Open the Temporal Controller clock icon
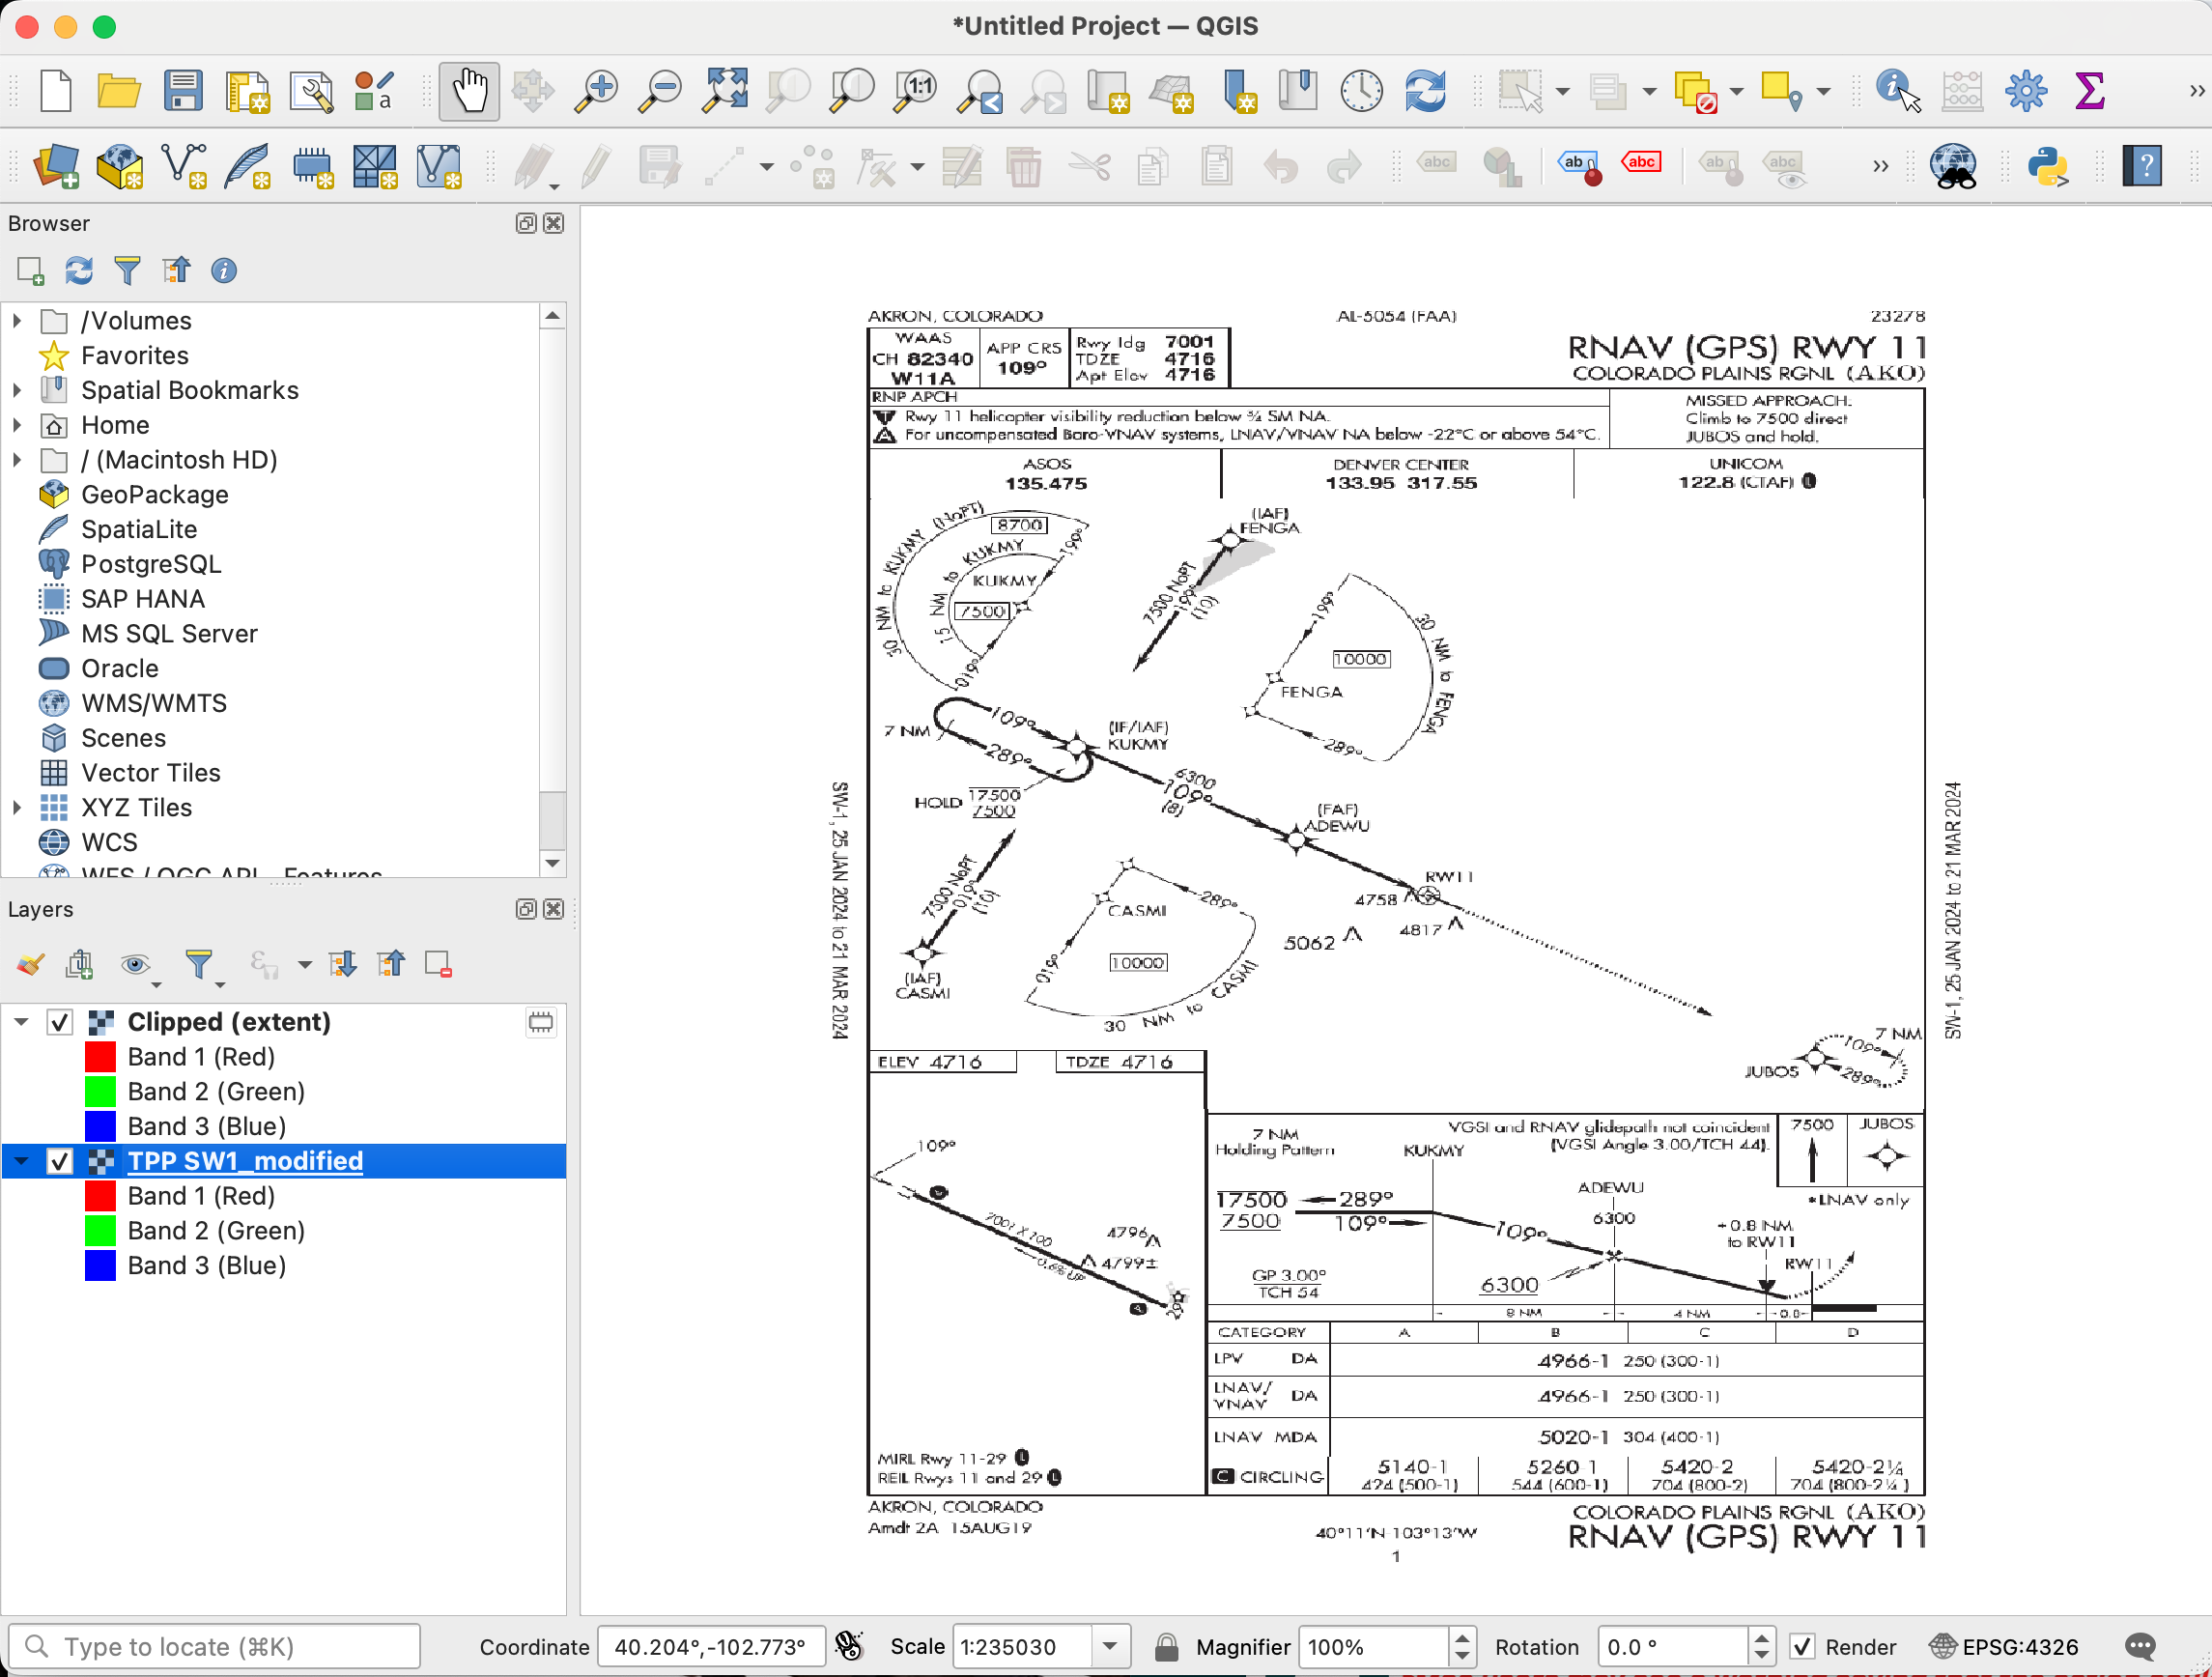Image resolution: width=2212 pixels, height=1677 pixels. pyautogui.click(x=1361, y=91)
